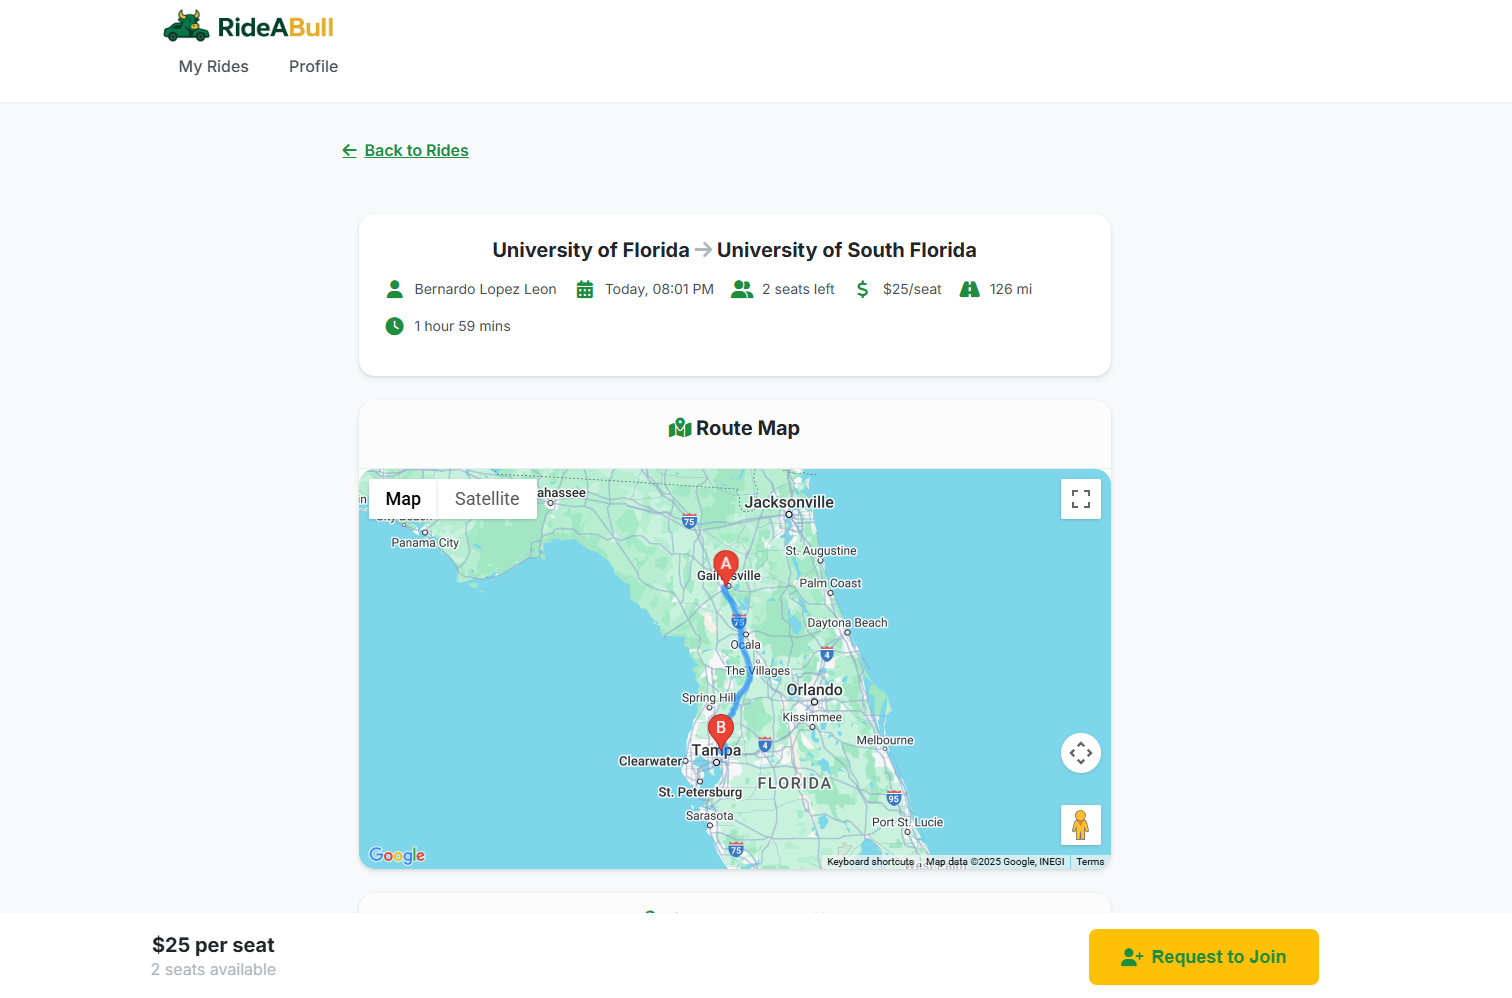Click the 'Today, 08:01 PM' text

point(659,289)
